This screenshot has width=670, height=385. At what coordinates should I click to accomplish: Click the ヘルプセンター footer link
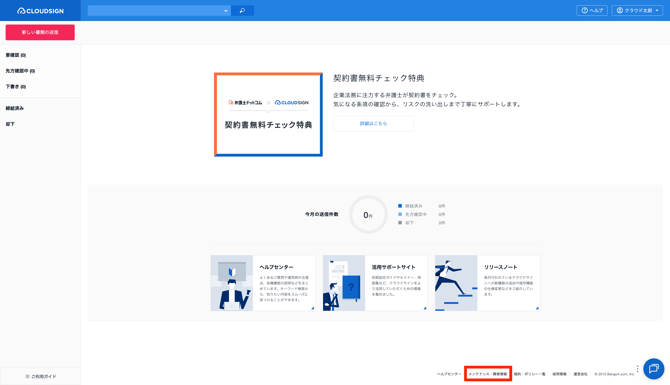click(449, 374)
